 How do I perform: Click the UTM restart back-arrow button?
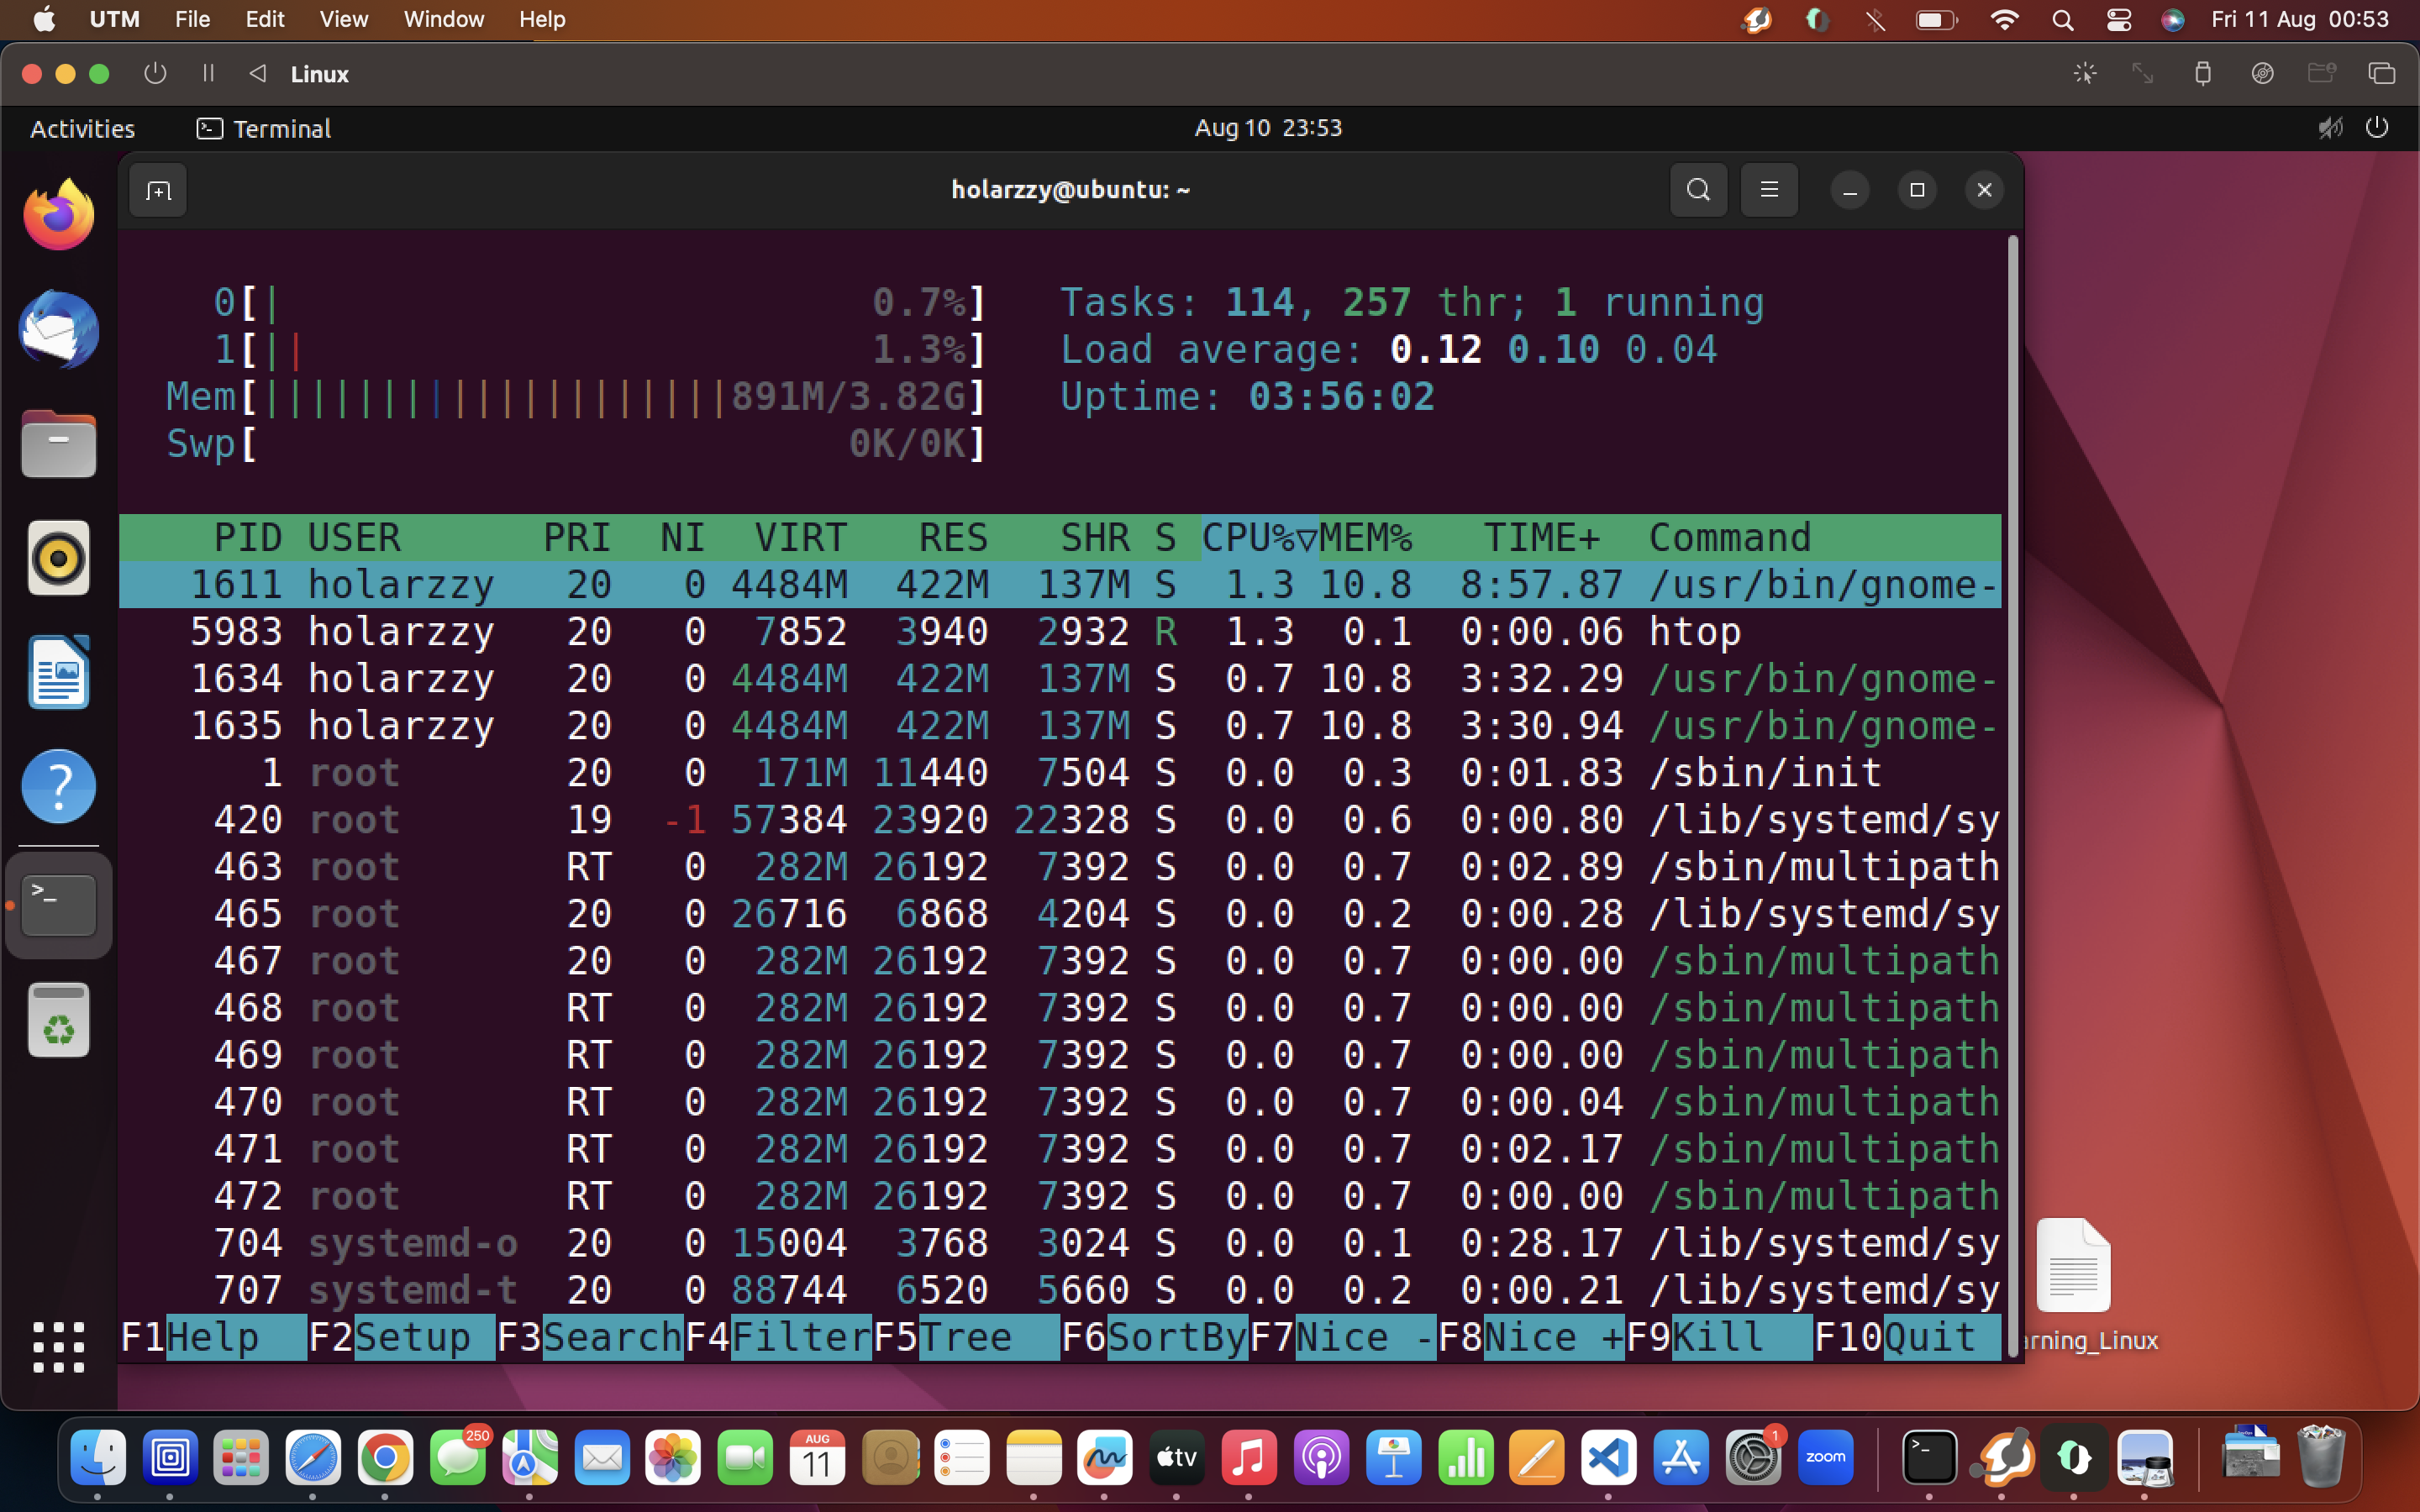pyautogui.click(x=258, y=74)
